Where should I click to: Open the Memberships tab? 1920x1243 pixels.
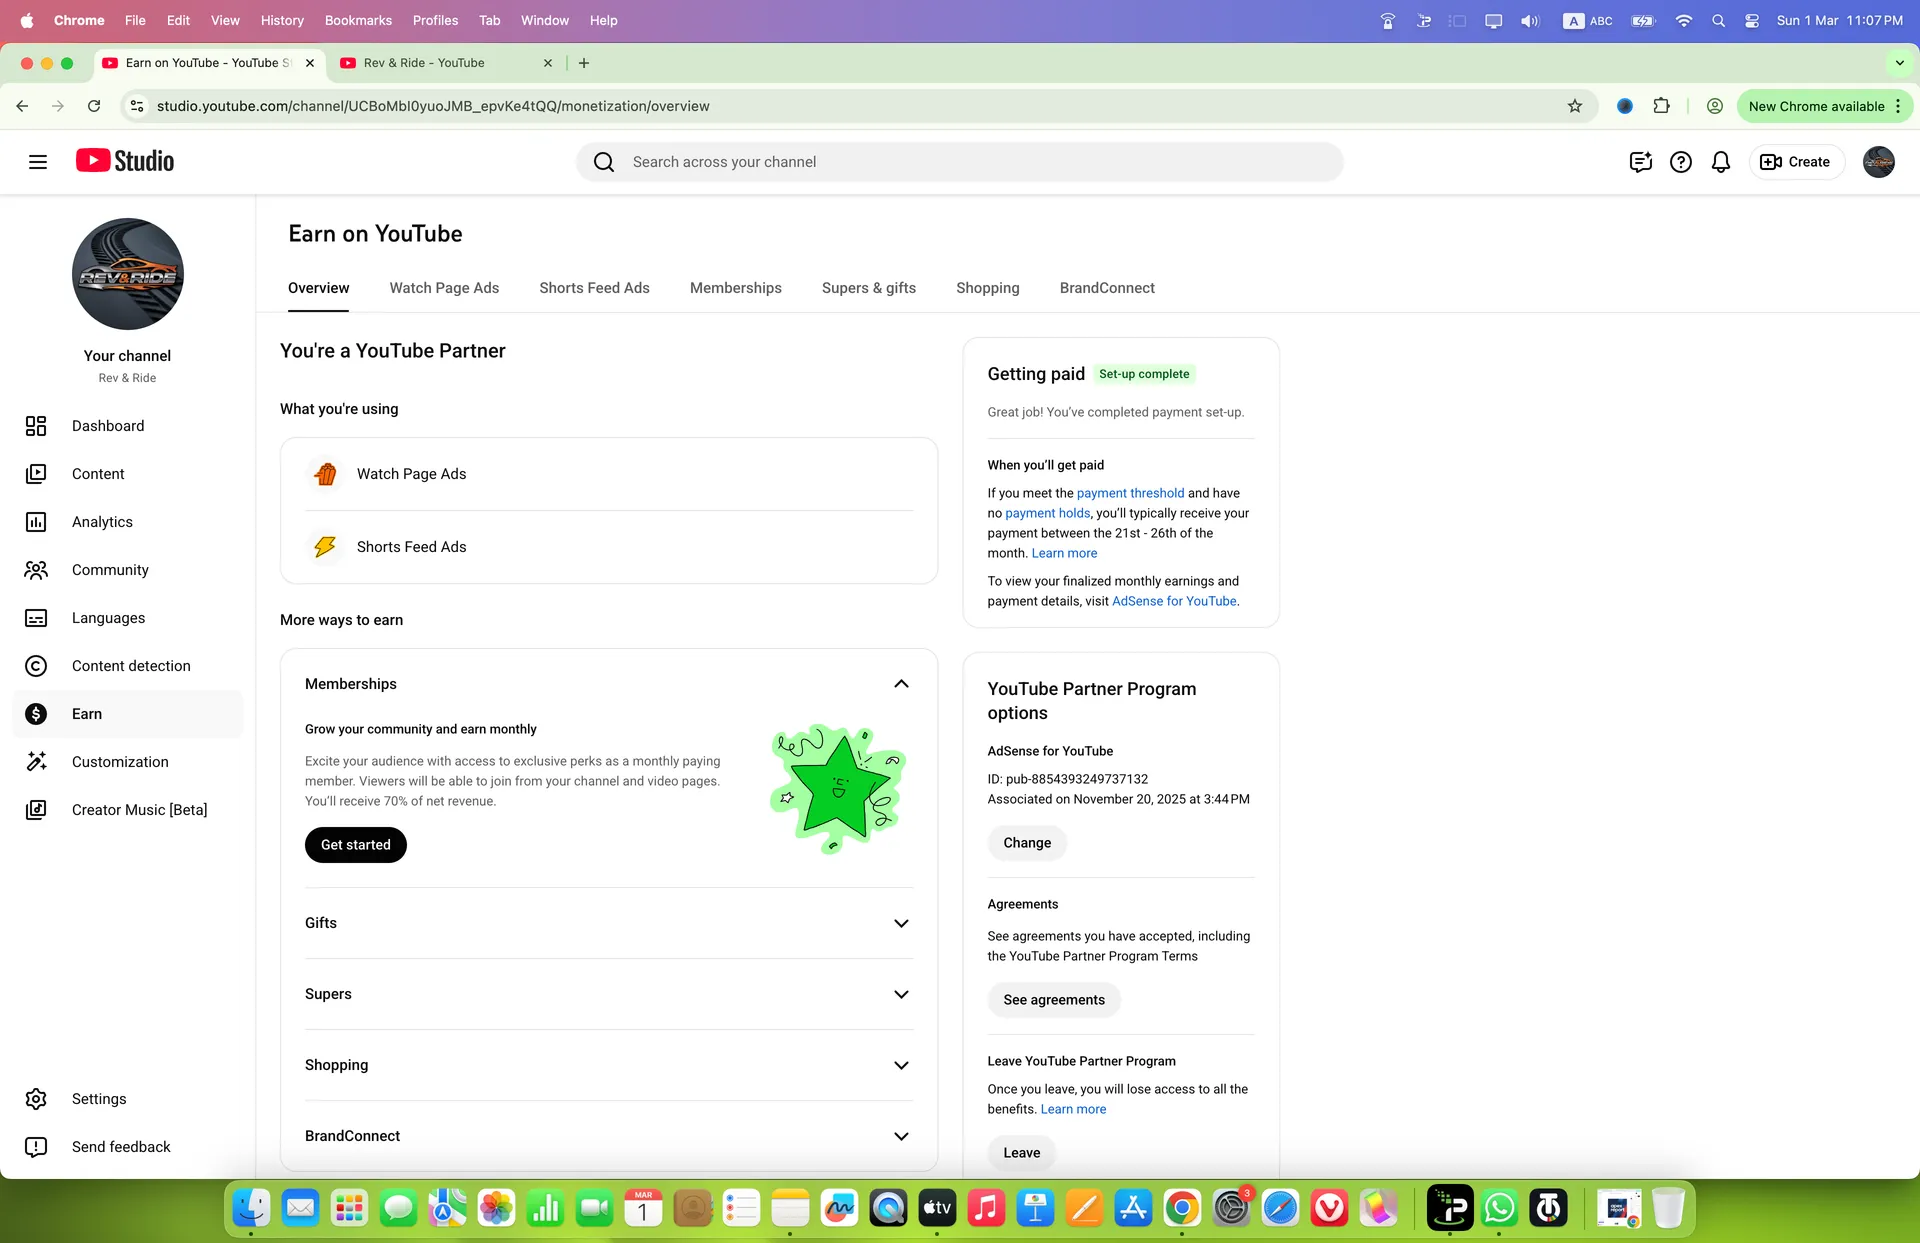tap(736, 288)
